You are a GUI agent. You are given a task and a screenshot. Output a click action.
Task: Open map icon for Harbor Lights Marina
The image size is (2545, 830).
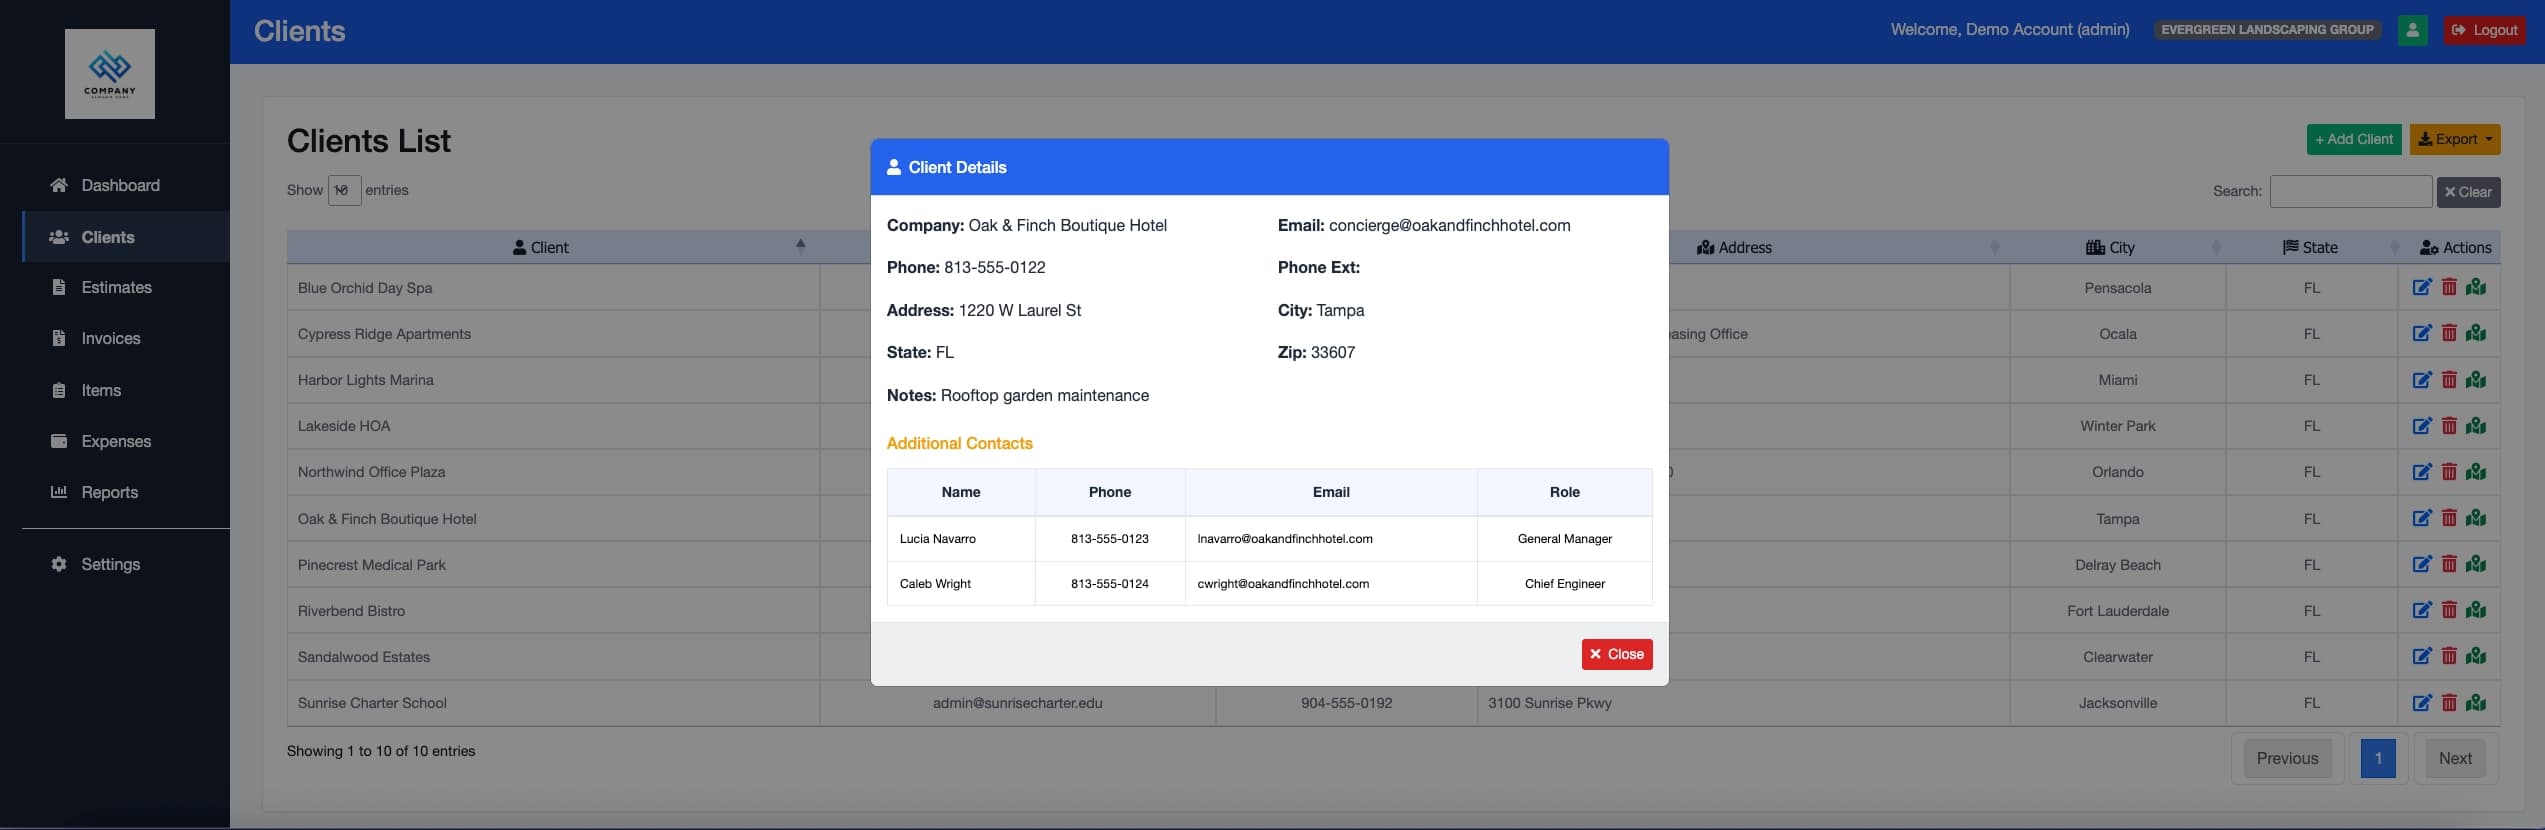pyautogui.click(x=2476, y=379)
